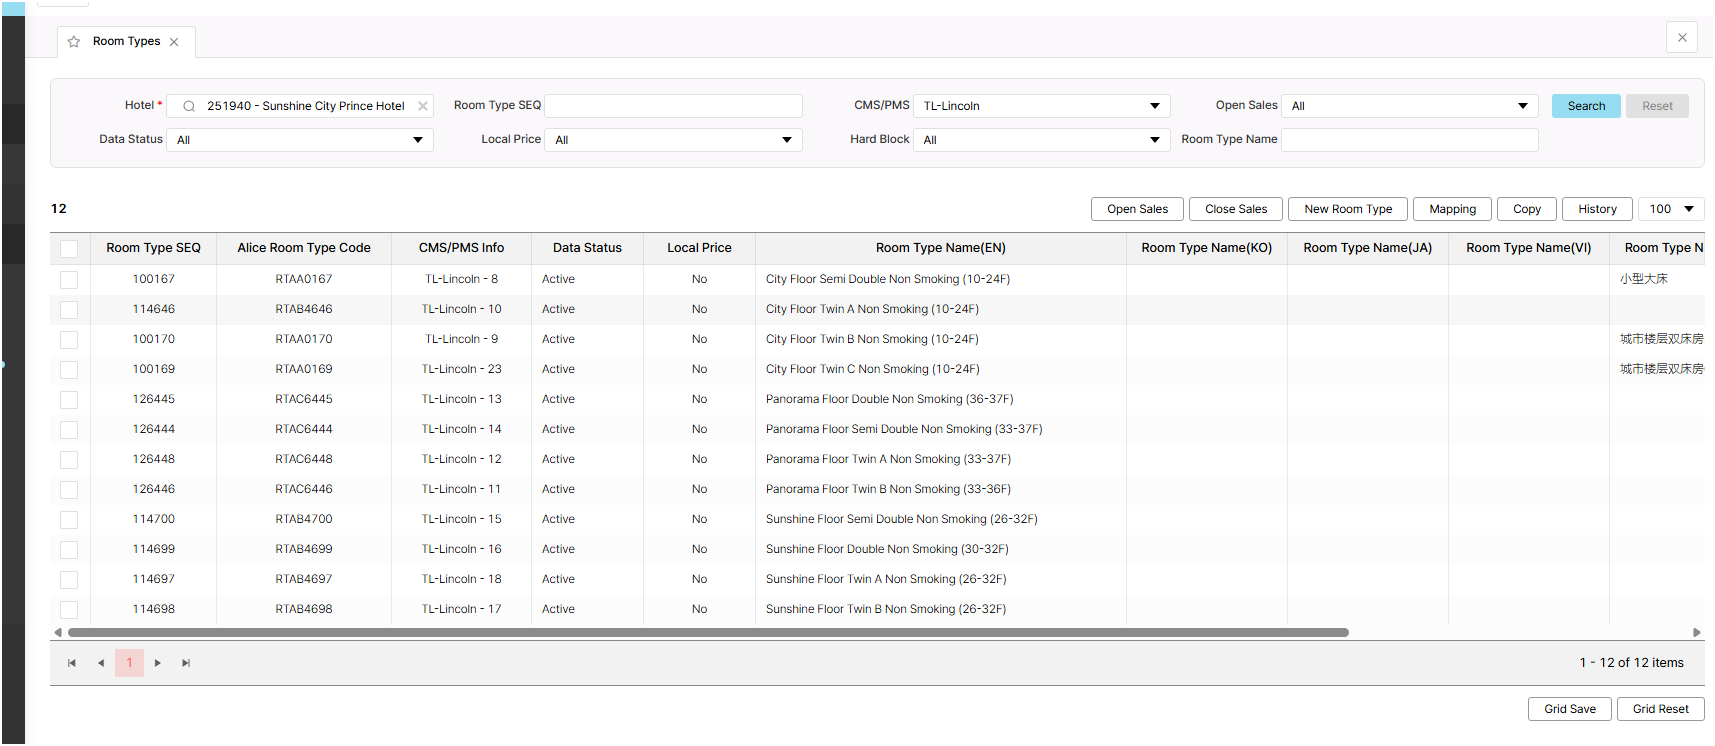Click the New Room Type button
This screenshot has width=1715, height=746.
tap(1347, 209)
